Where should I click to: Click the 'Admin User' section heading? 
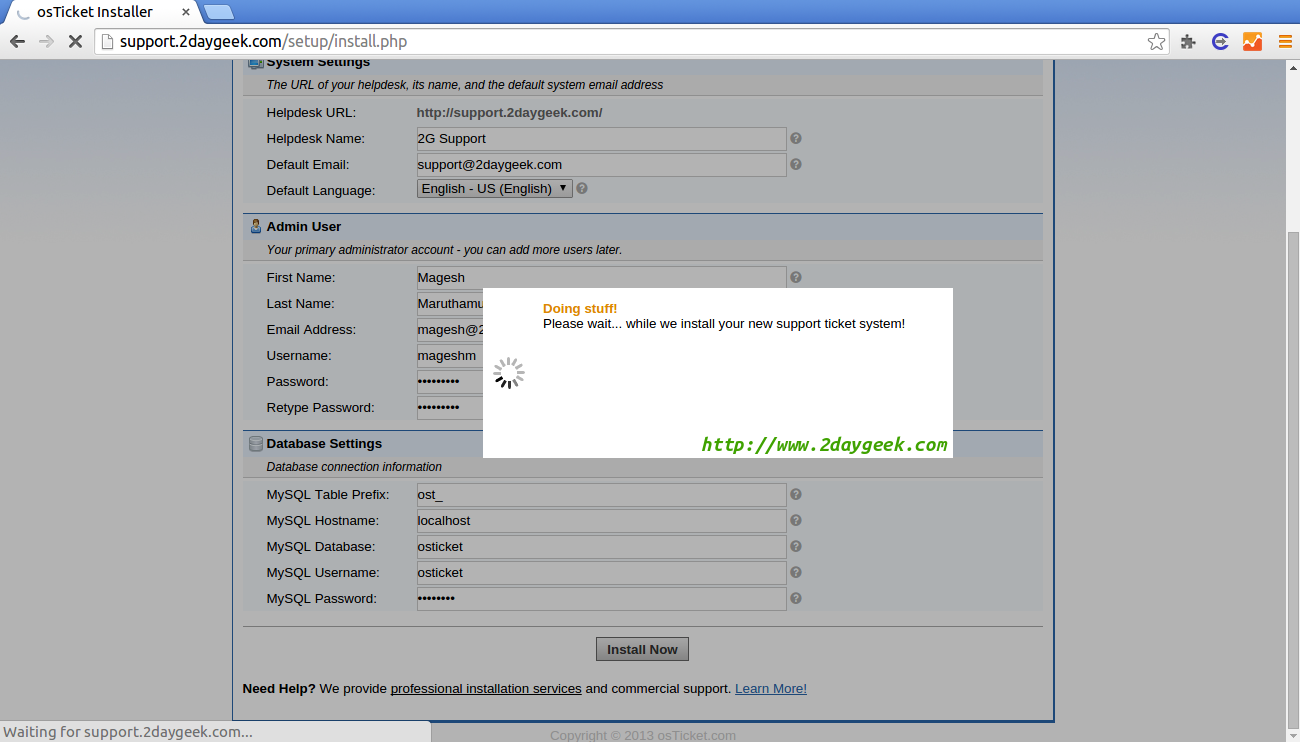[x=304, y=227]
